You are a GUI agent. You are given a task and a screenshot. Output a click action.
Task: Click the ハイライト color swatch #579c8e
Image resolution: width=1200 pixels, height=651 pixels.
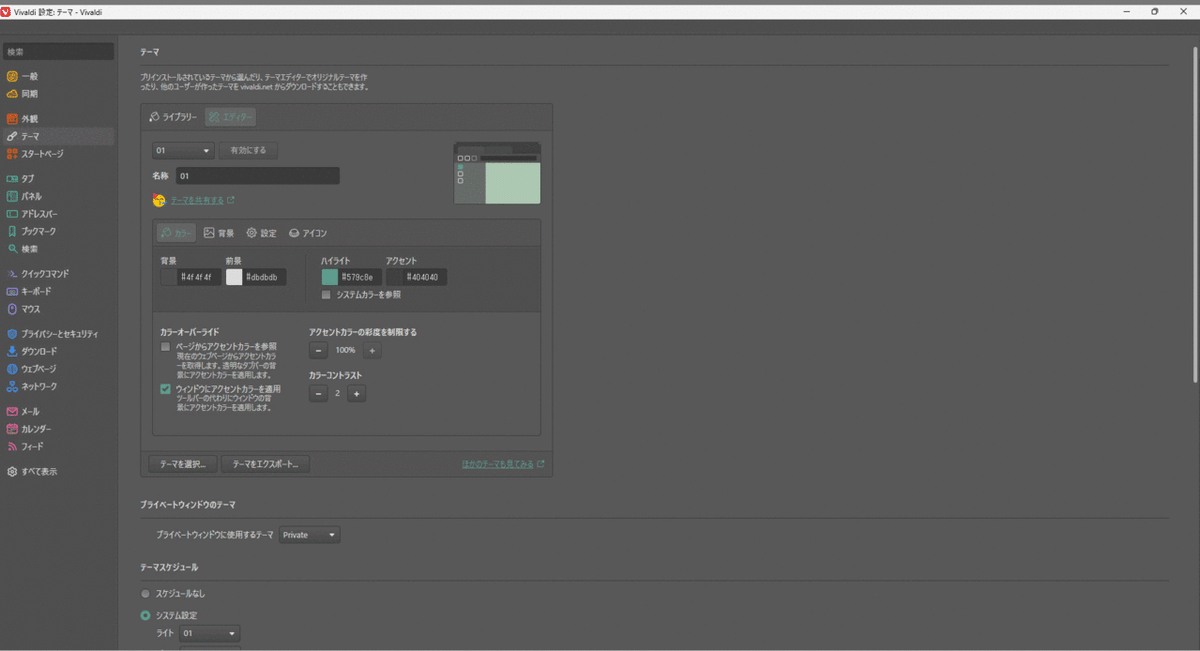(x=330, y=277)
